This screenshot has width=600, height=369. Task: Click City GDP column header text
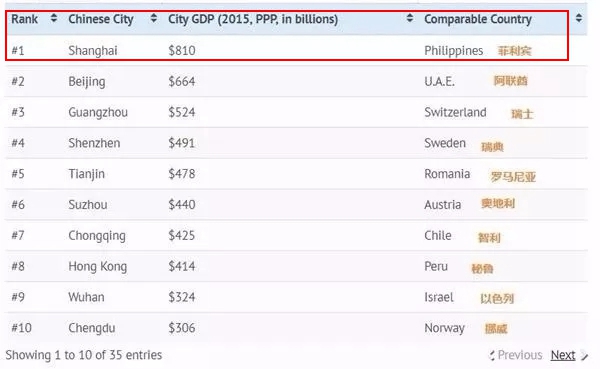pyautogui.click(x=253, y=19)
